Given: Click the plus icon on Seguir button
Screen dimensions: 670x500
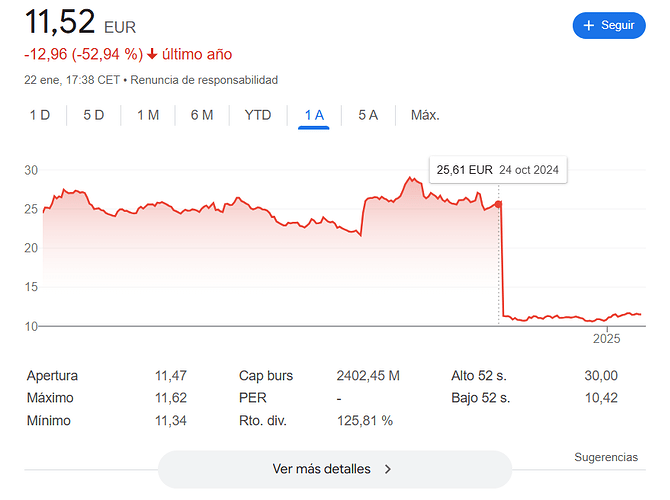Looking at the screenshot, I should [x=588, y=25].
